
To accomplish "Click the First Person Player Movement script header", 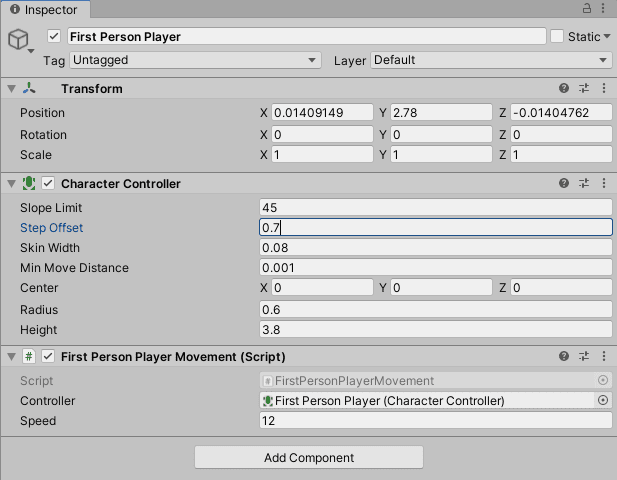I will (x=173, y=357).
